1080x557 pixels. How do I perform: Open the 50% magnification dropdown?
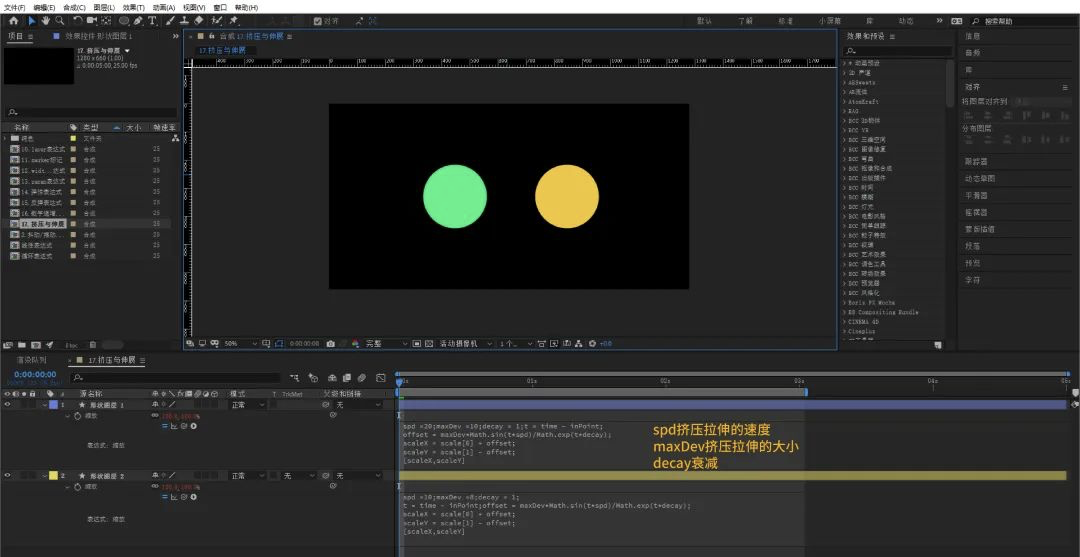[x=241, y=343]
